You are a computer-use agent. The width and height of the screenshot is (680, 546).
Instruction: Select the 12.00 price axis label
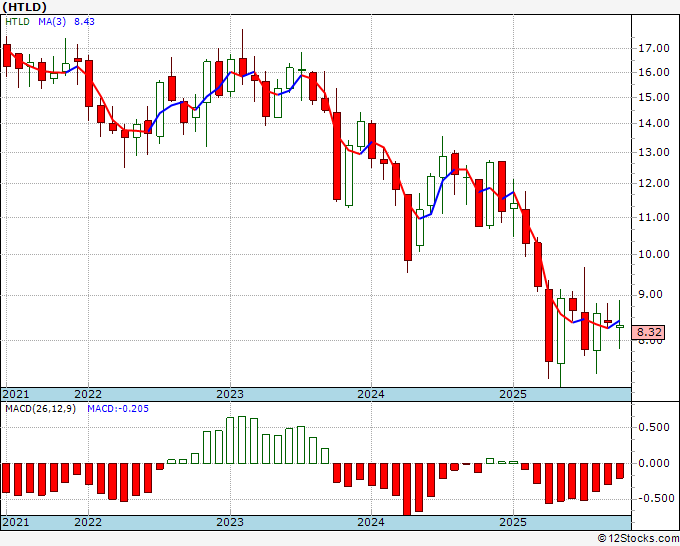654,183
